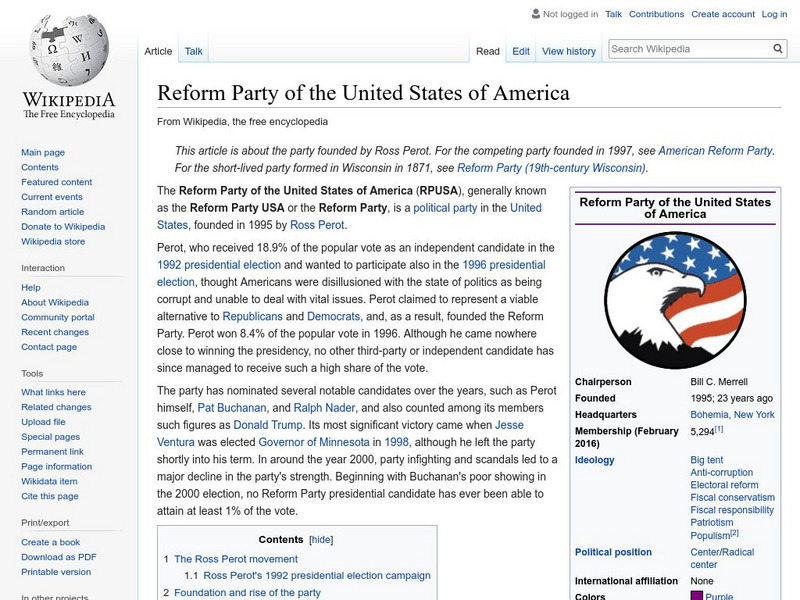Open Printable version link
The width and height of the screenshot is (800, 600).
pyautogui.click(x=56, y=571)
